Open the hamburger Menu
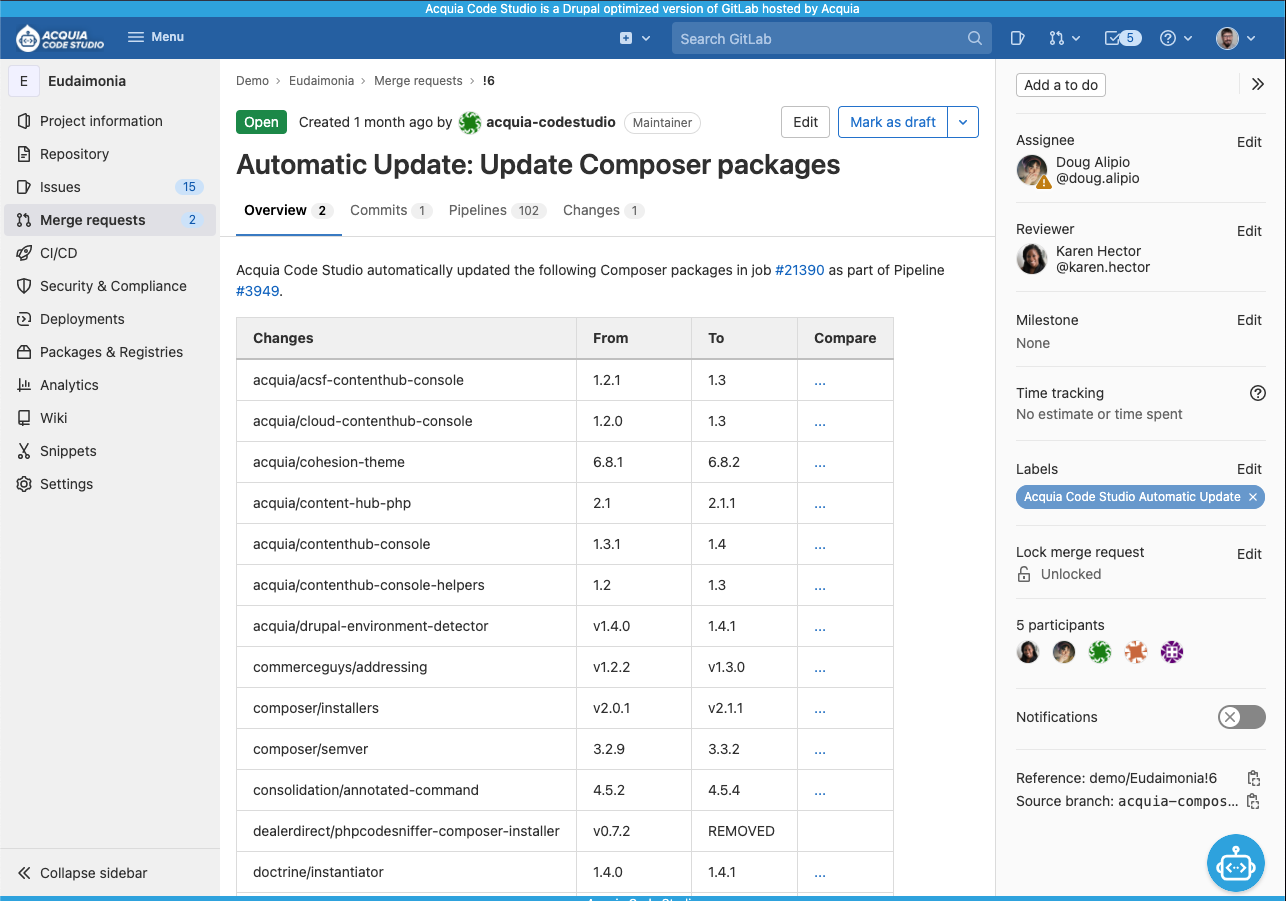This screenshot has width=1286, height=901. pos(156,37)
